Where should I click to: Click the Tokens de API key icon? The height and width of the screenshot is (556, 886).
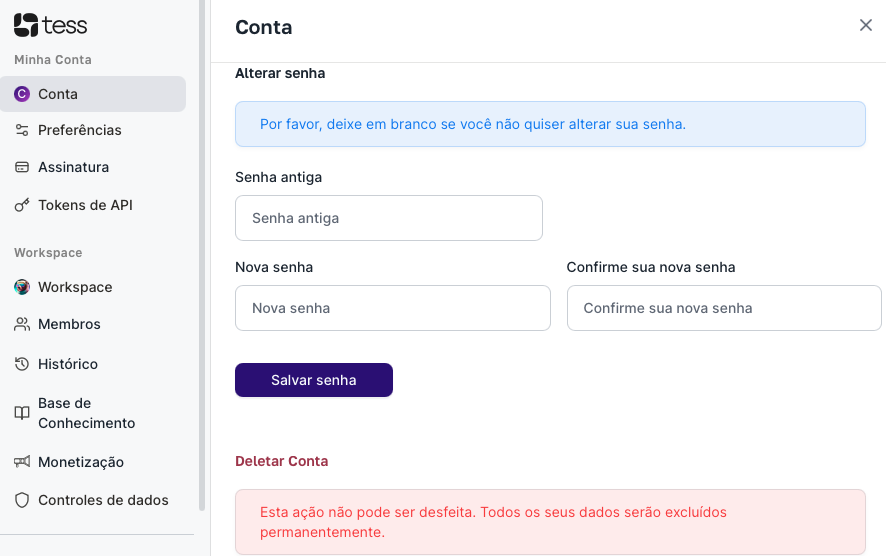point(21,205)
